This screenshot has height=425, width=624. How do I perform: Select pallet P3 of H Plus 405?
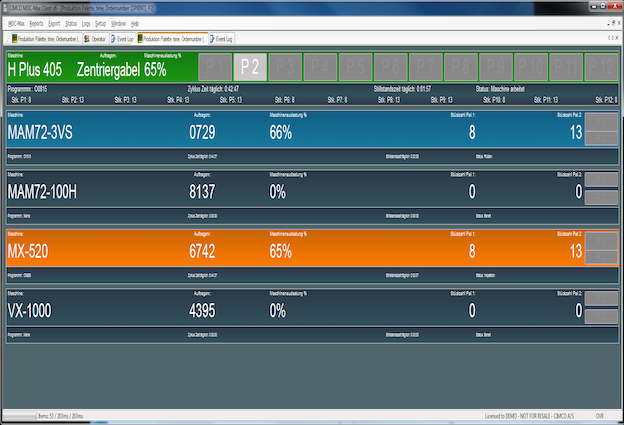coord(285,67)
